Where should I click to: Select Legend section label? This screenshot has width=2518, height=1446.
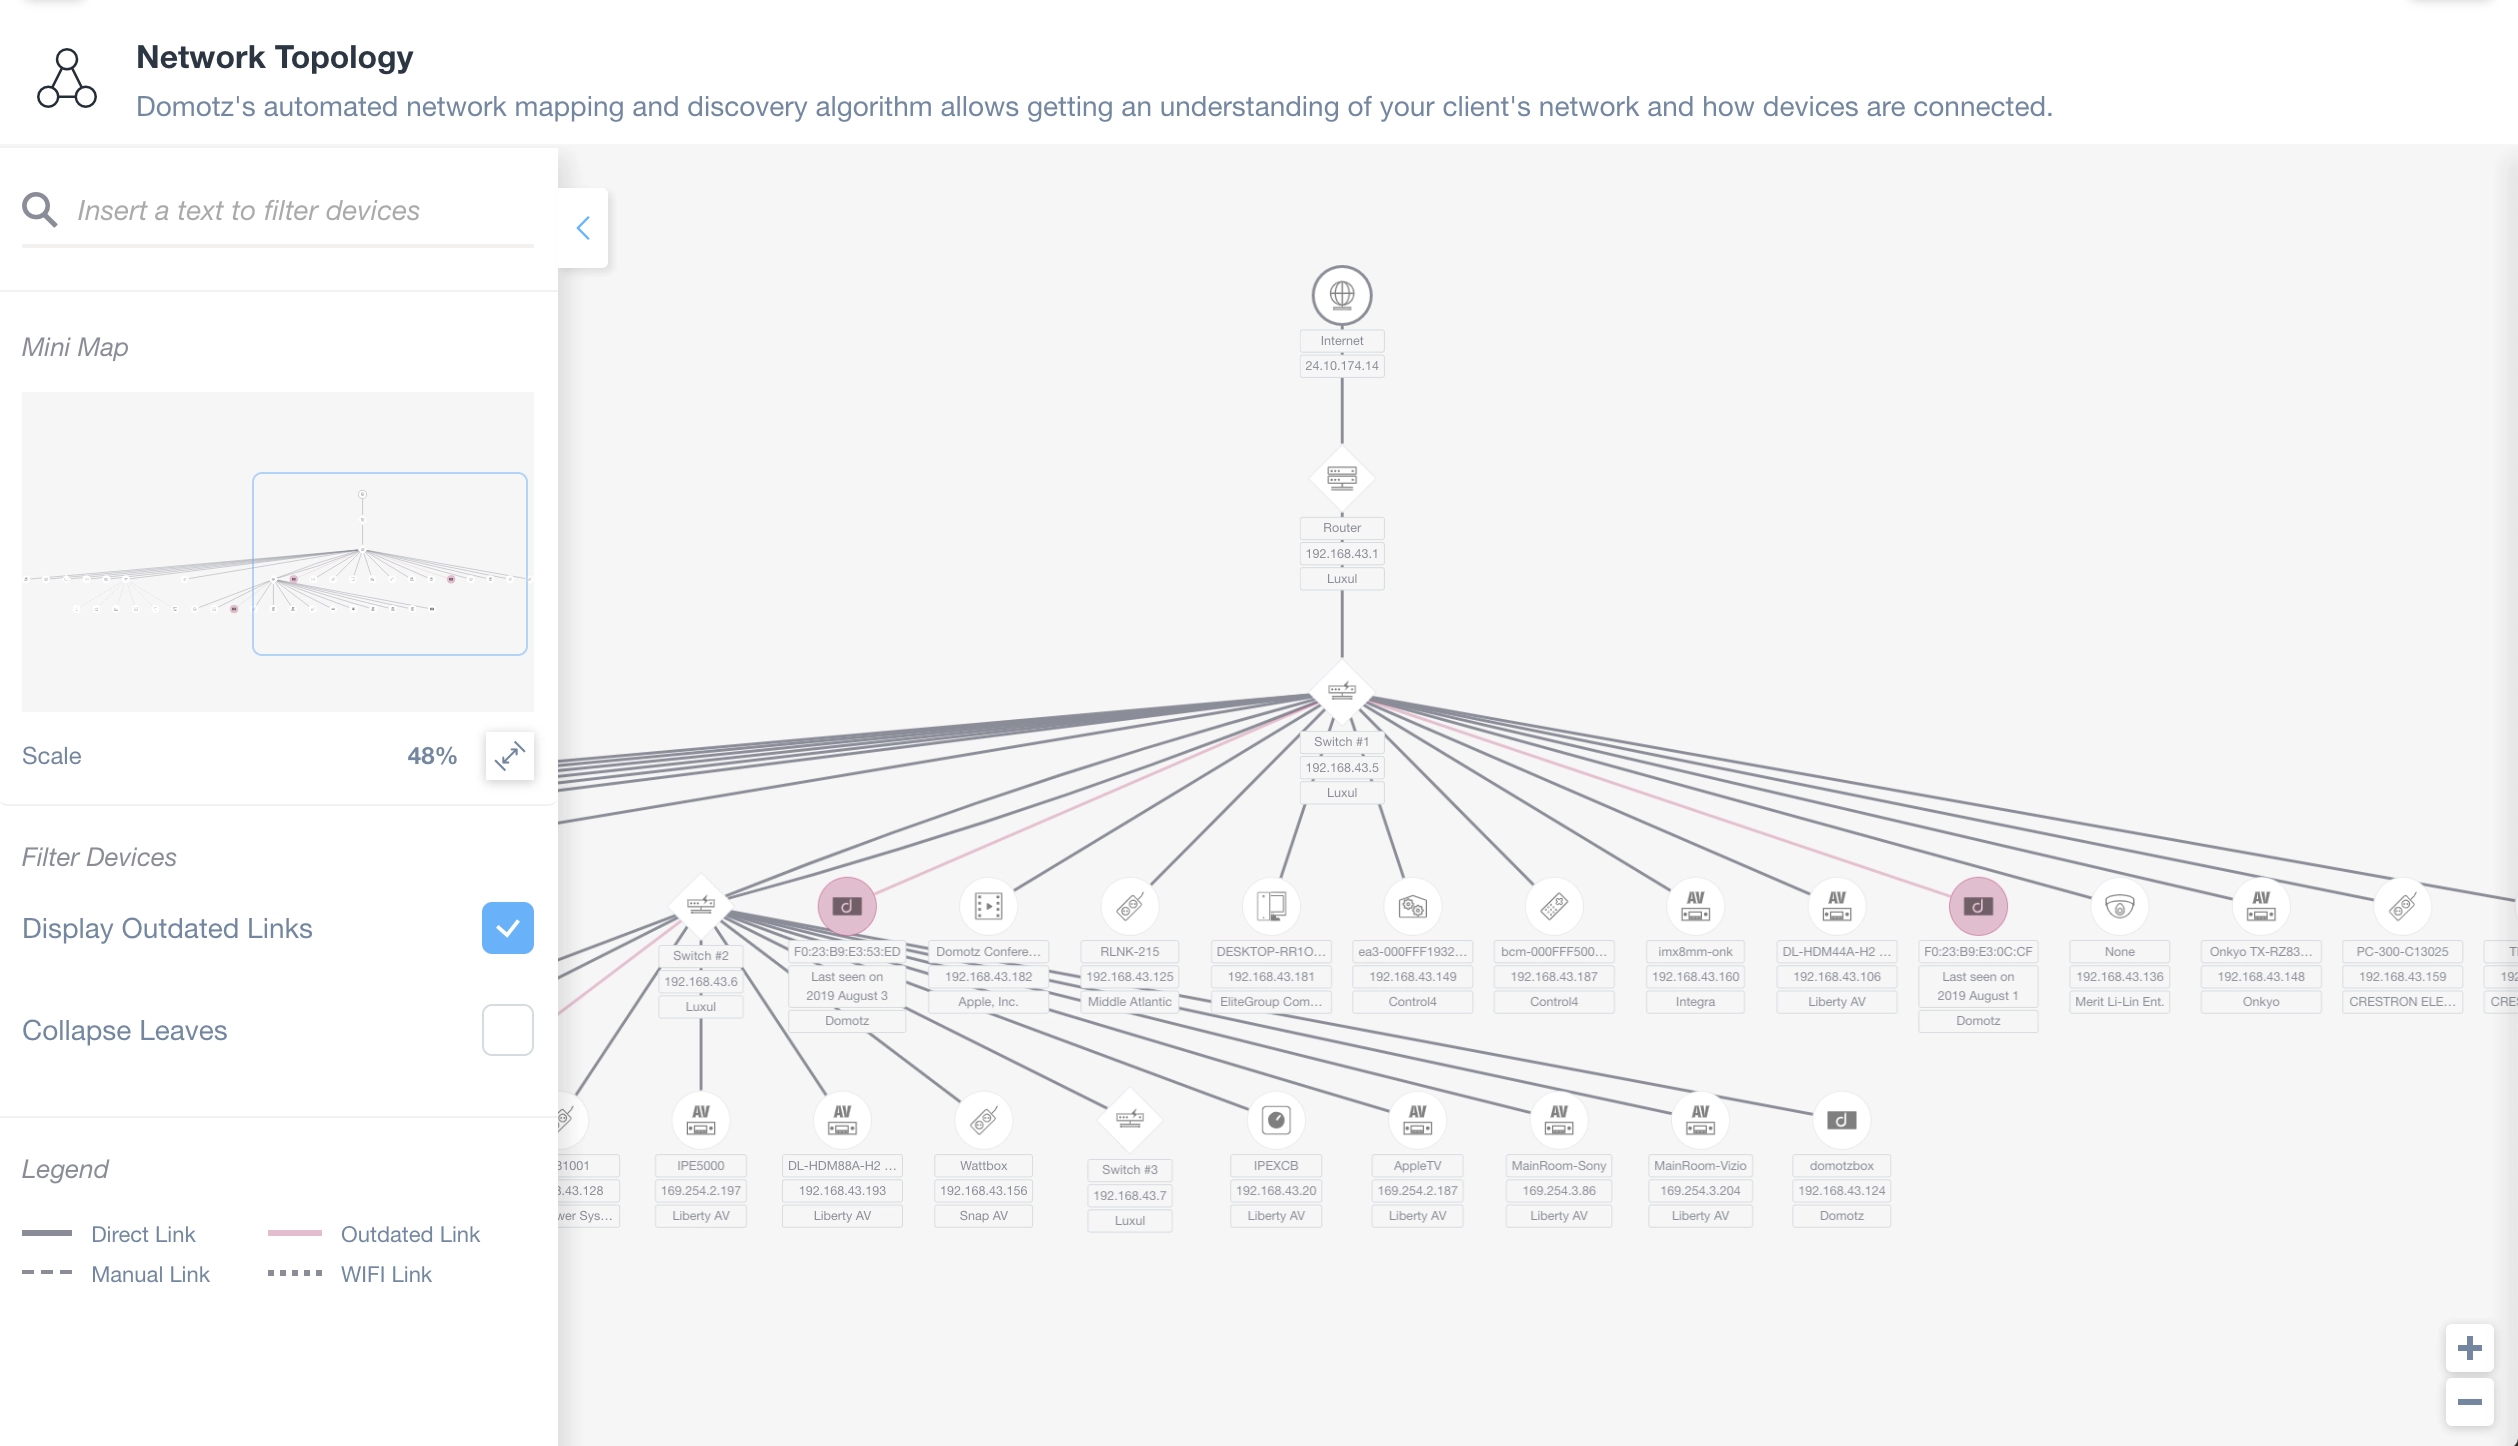64,1169
